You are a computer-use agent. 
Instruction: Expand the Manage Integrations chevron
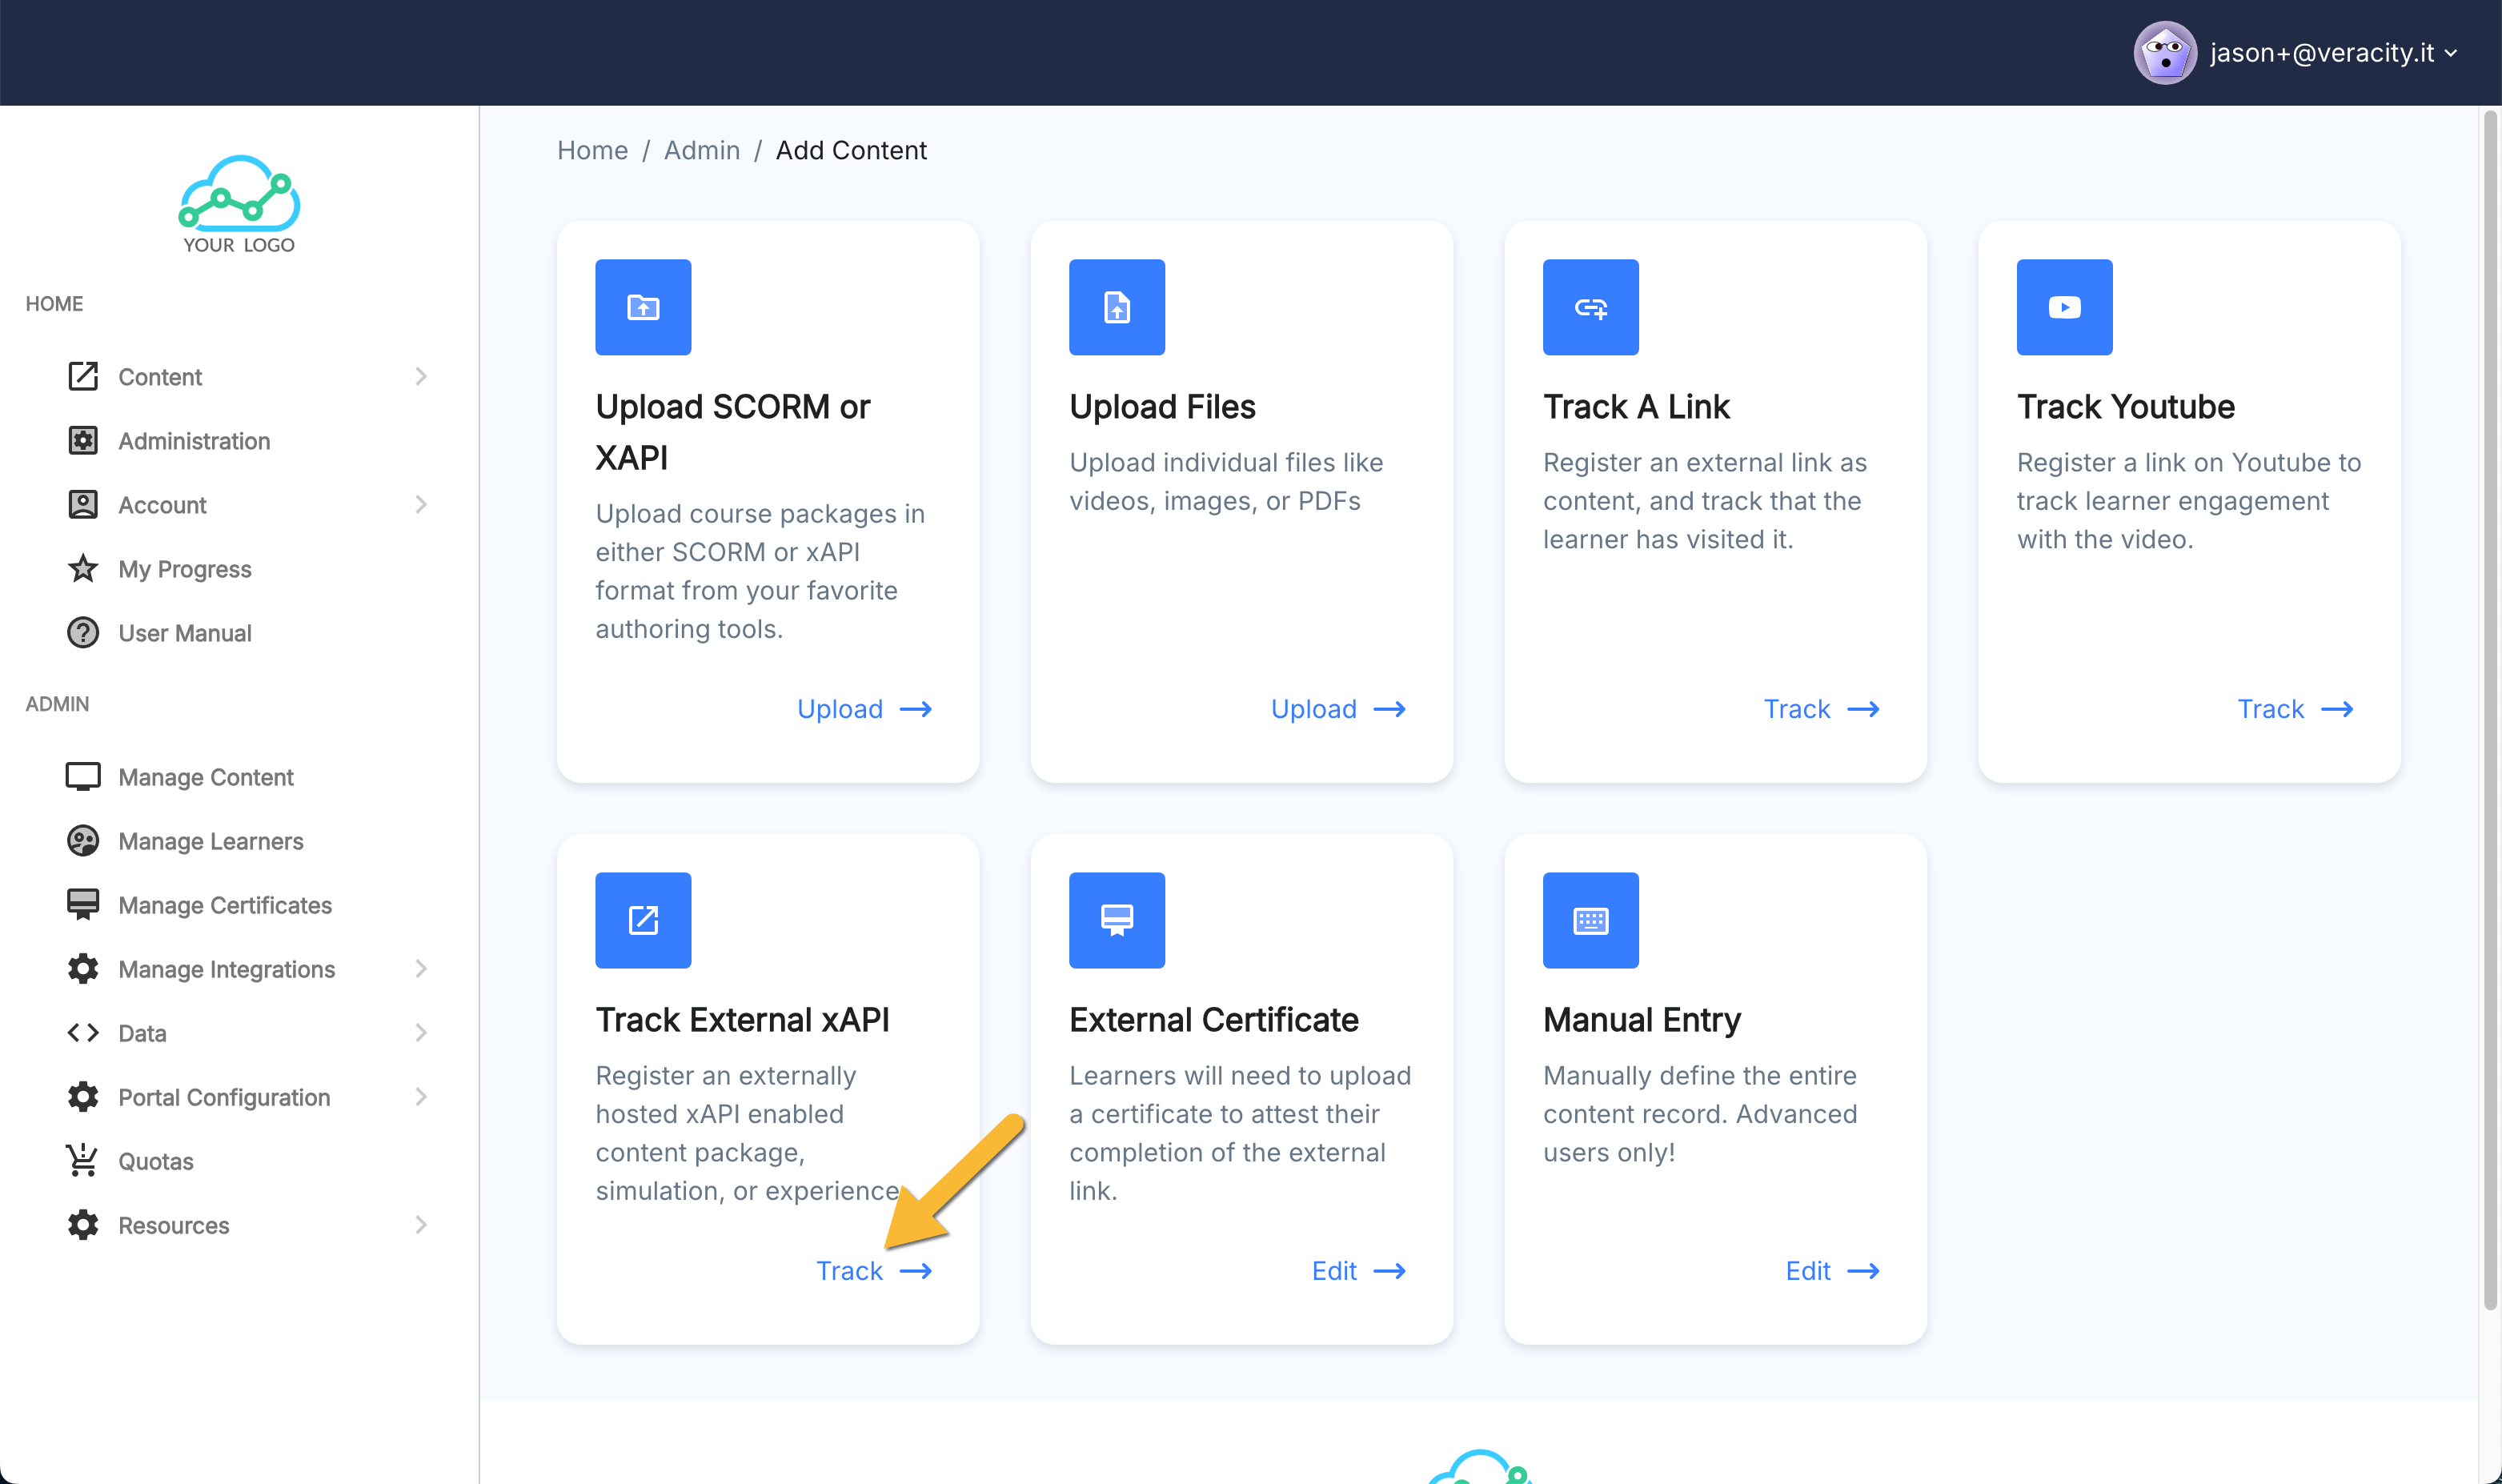pos(420,968)
